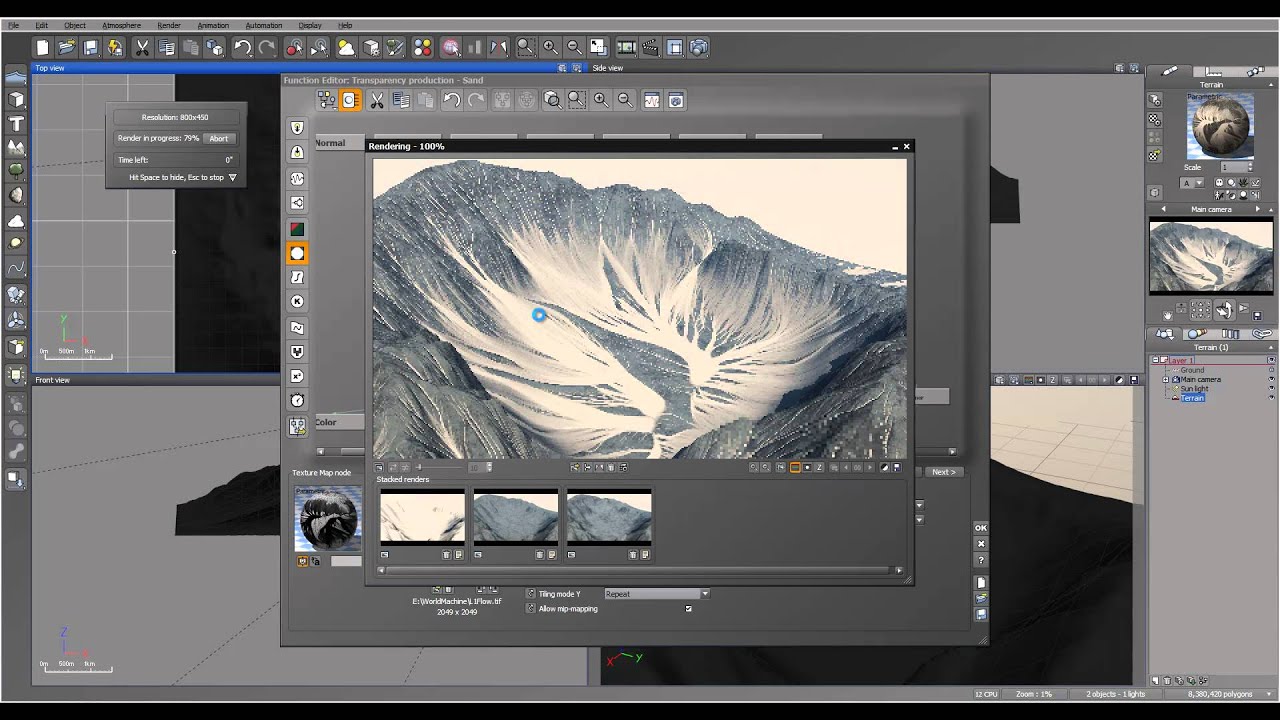Expand render dialog options triangle after Esc to stop
This screenshot has height=720, width=1280.
click(x=232, y=177)
